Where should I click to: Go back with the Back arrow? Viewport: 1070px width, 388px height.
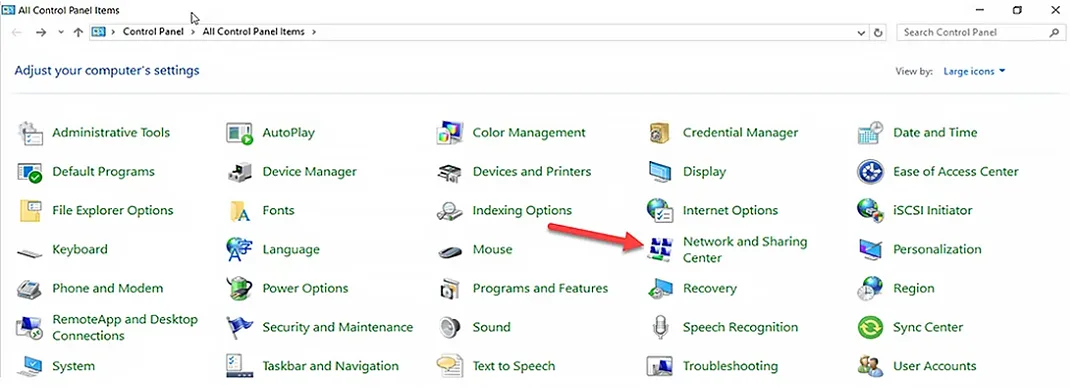click(17, 32)
